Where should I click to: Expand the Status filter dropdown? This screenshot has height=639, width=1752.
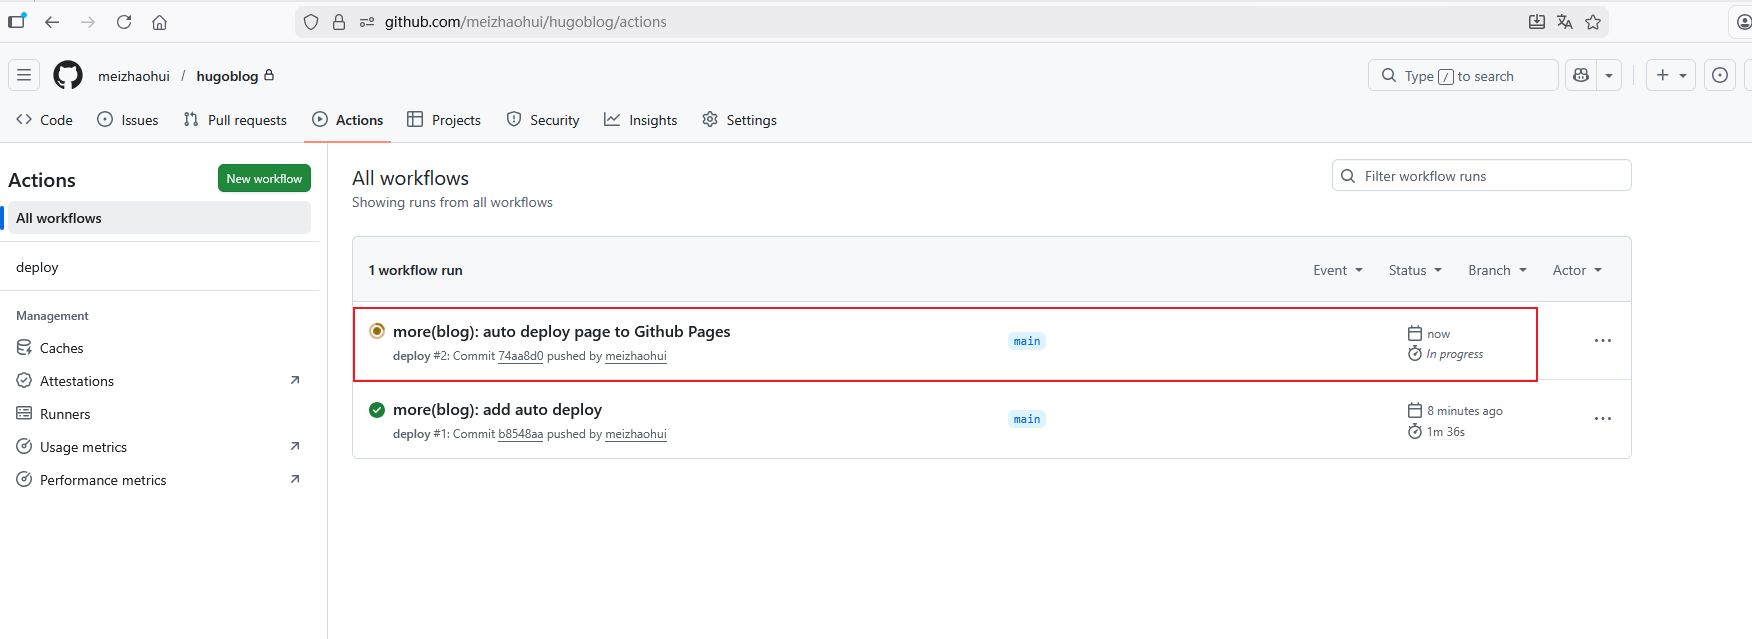pos(1414,270)
